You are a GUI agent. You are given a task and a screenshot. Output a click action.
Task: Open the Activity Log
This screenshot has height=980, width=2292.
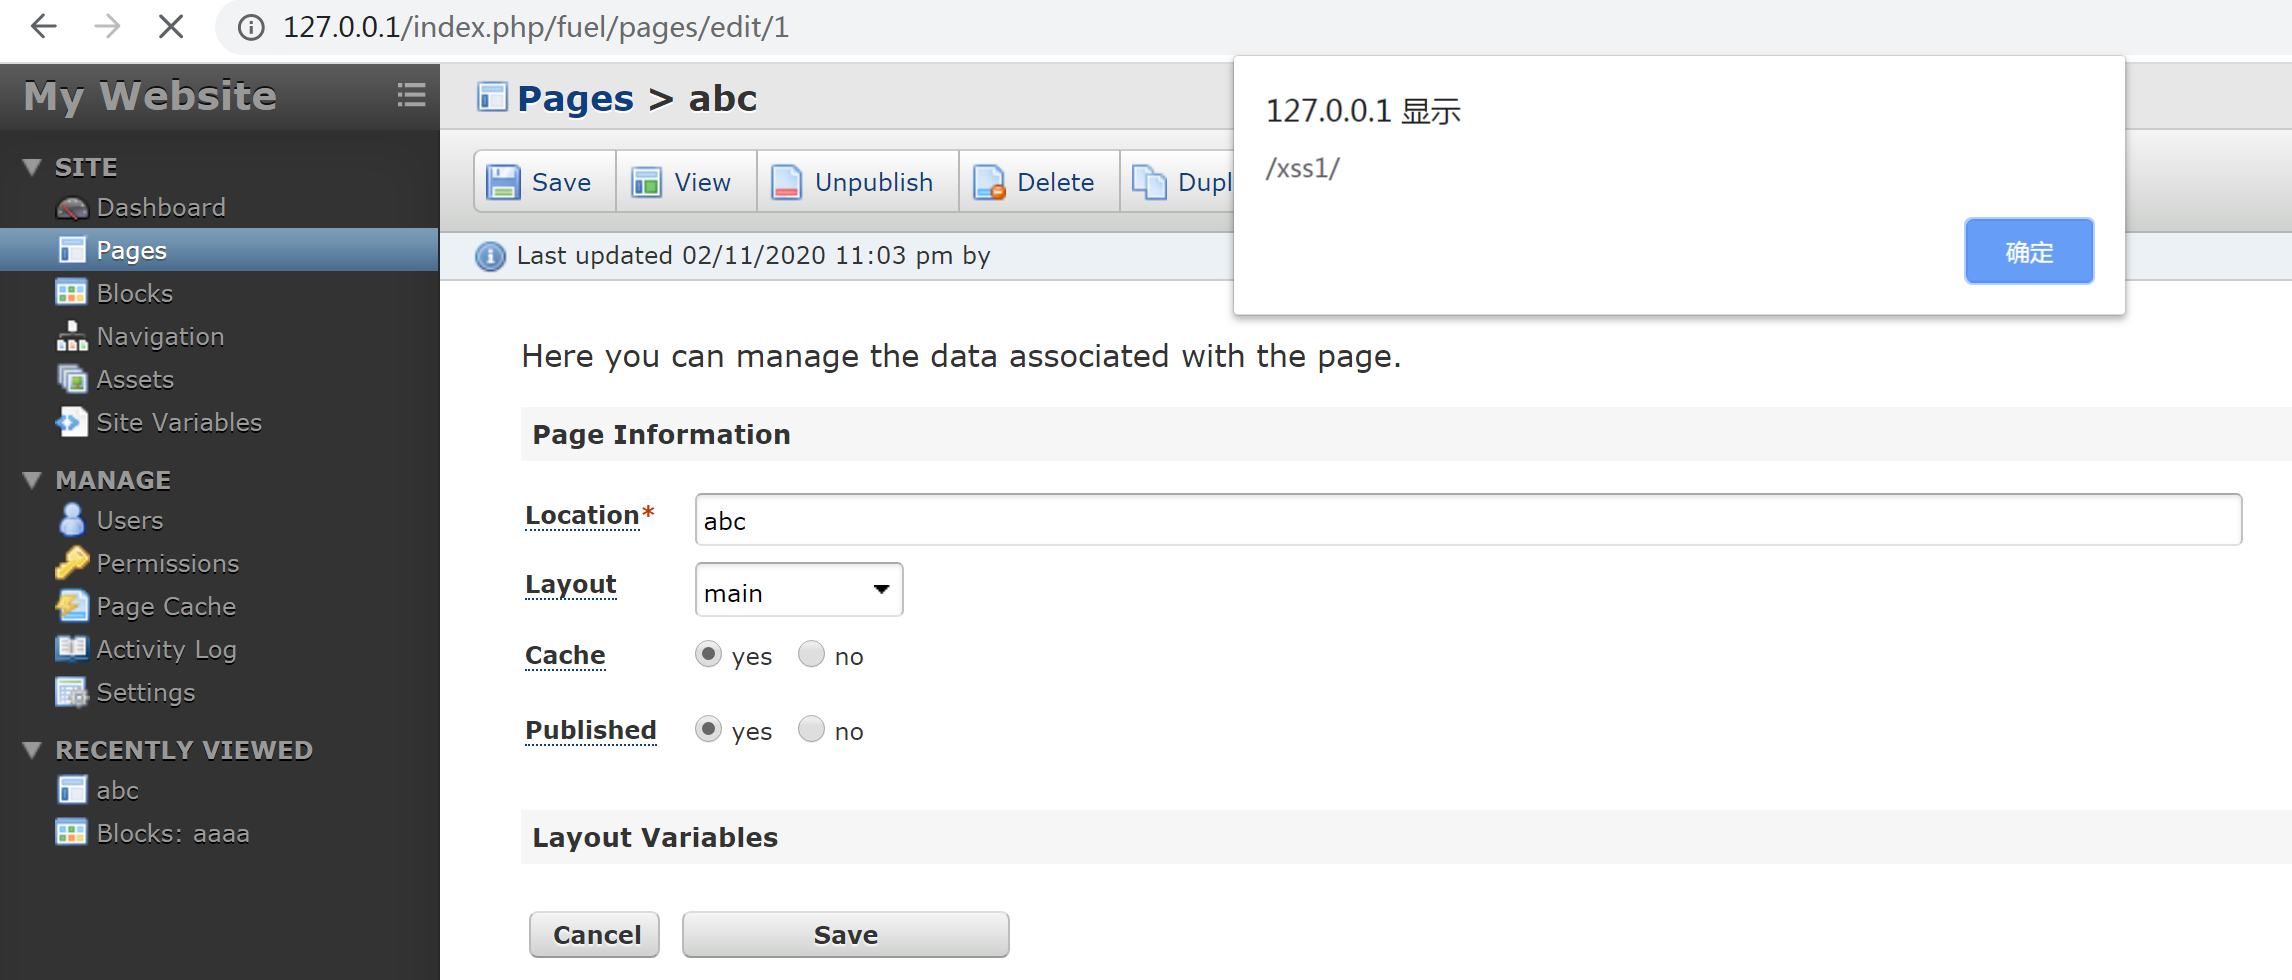[x=165, y=649]
